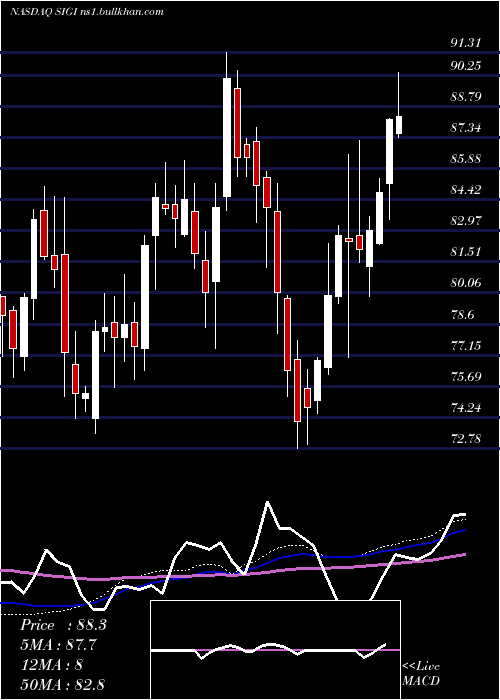The image size is (500, 700).
Task: Click the Price : 88.3 readout
Action: pos(63,625)
